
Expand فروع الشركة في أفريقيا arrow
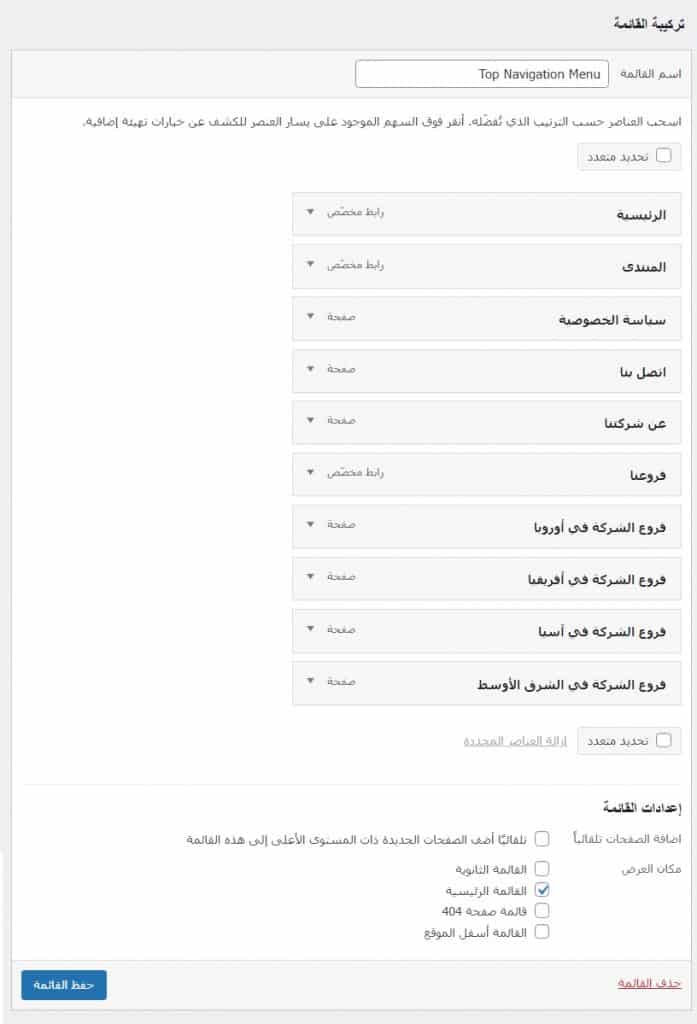pyautogui.click(x=310, y=577)
